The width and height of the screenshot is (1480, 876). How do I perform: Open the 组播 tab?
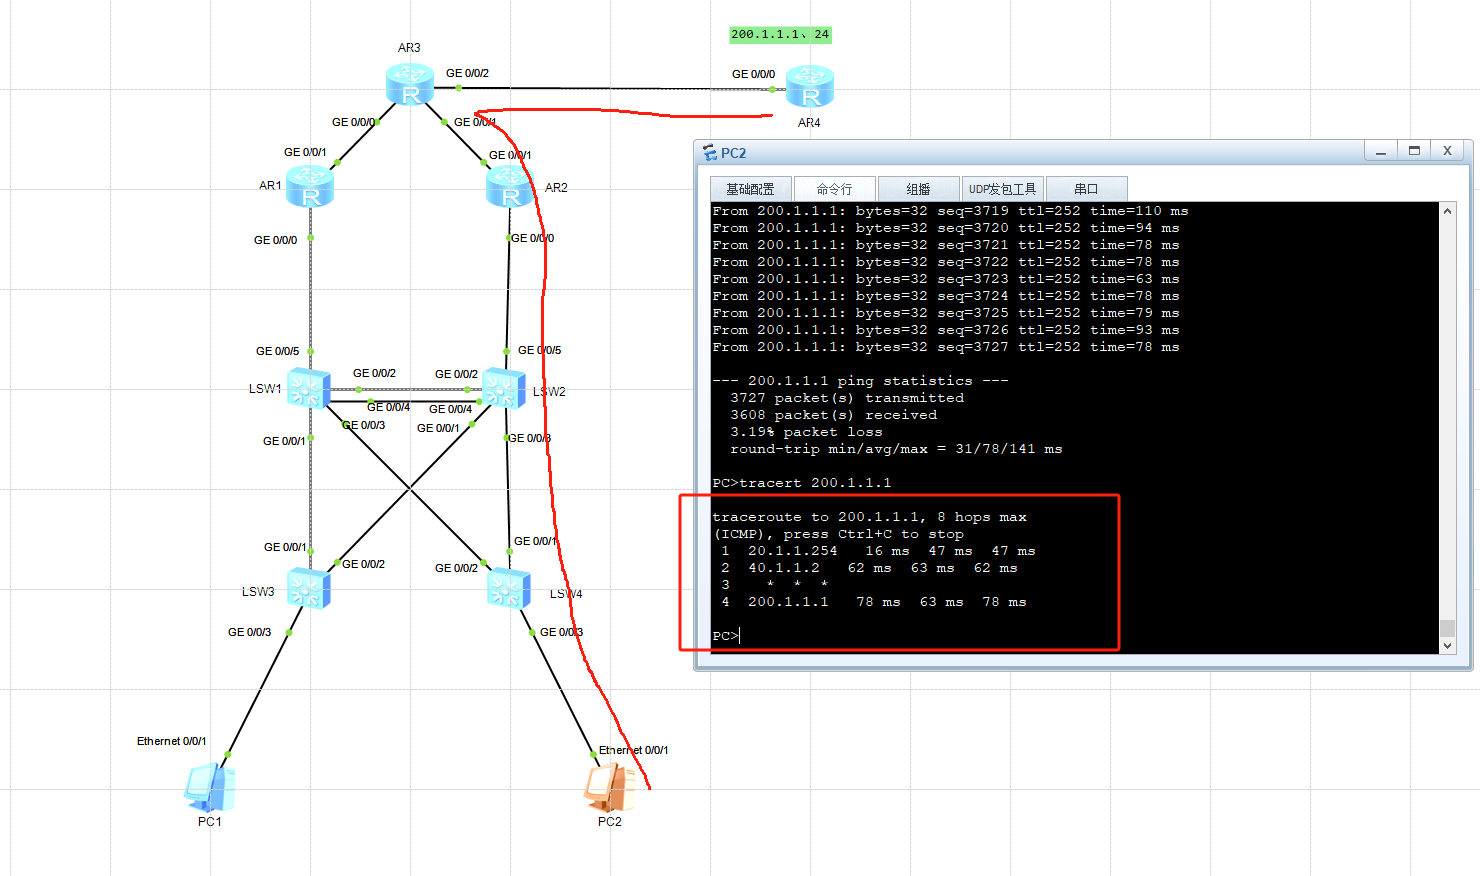click(918, 189)
